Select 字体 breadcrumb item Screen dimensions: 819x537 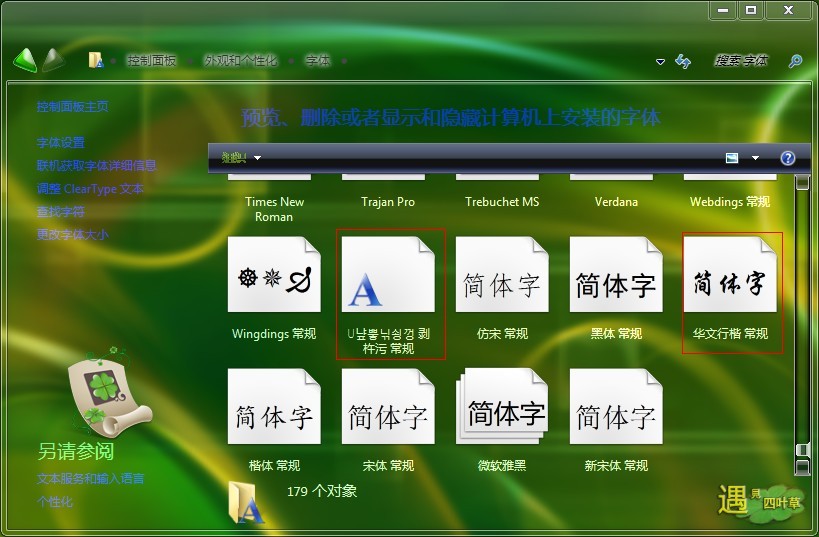pos(318,61)
